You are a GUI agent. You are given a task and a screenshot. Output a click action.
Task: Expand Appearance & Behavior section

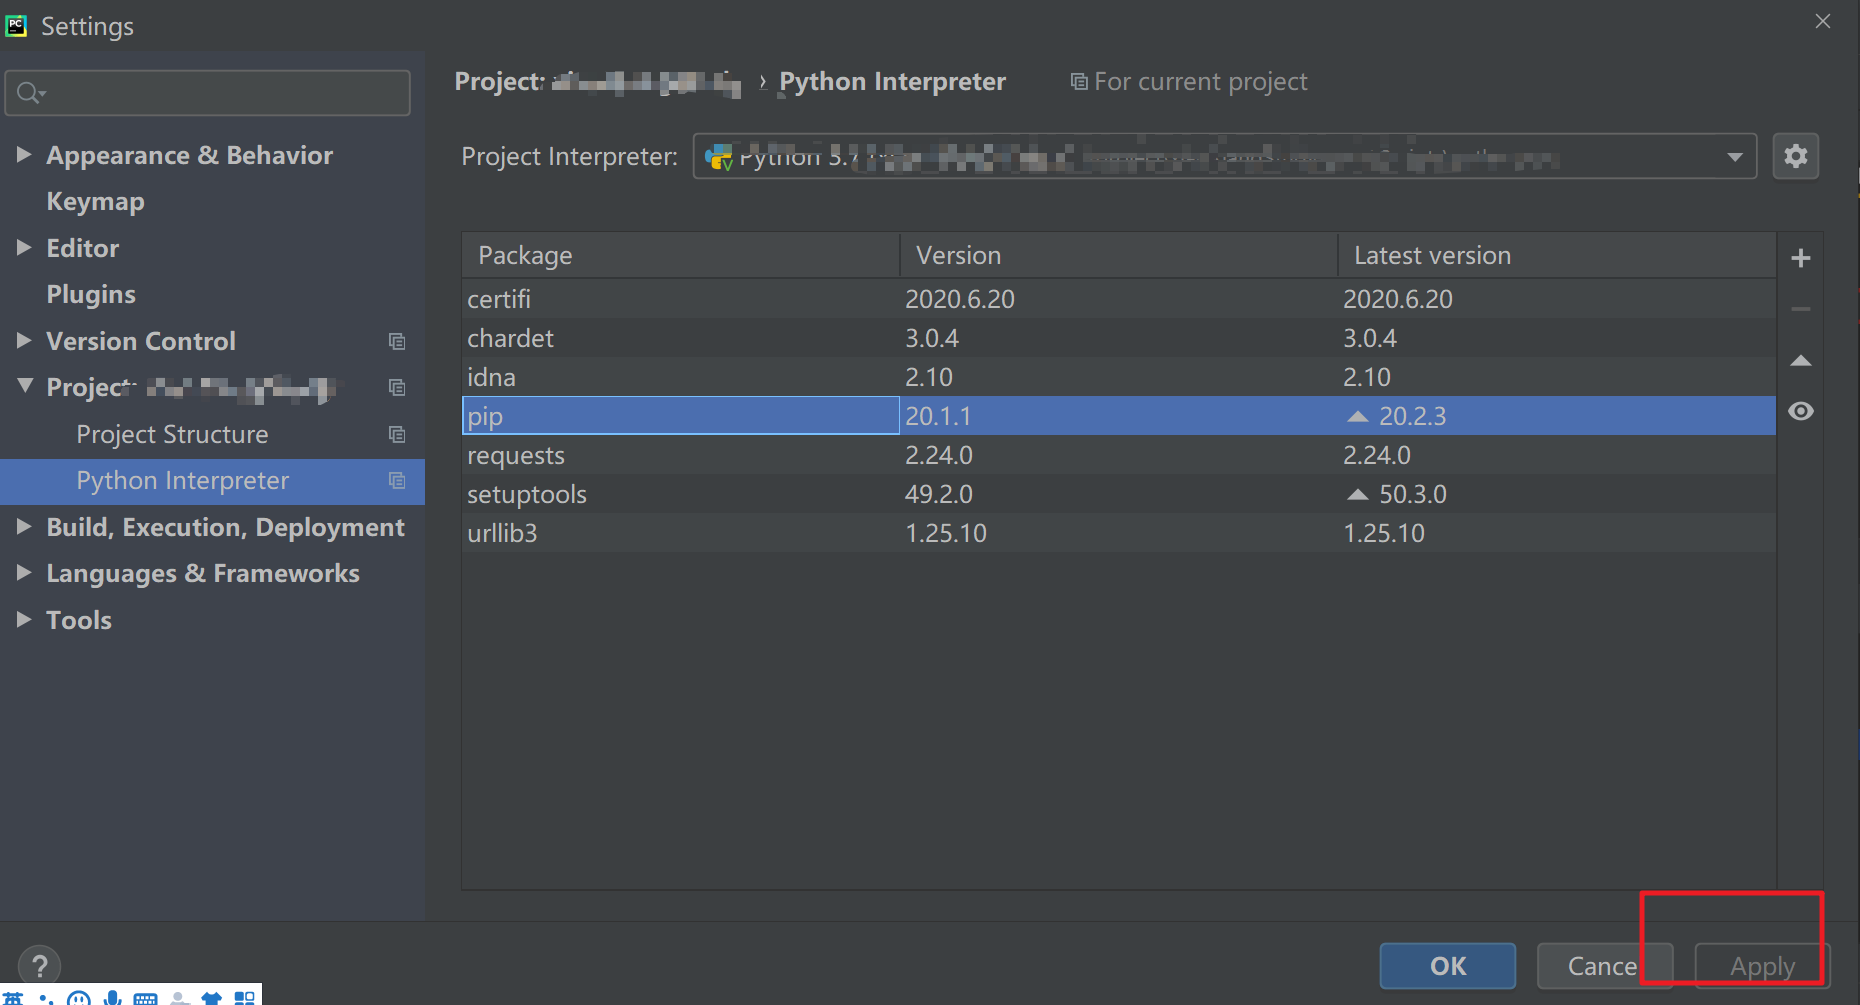[24, 154]
